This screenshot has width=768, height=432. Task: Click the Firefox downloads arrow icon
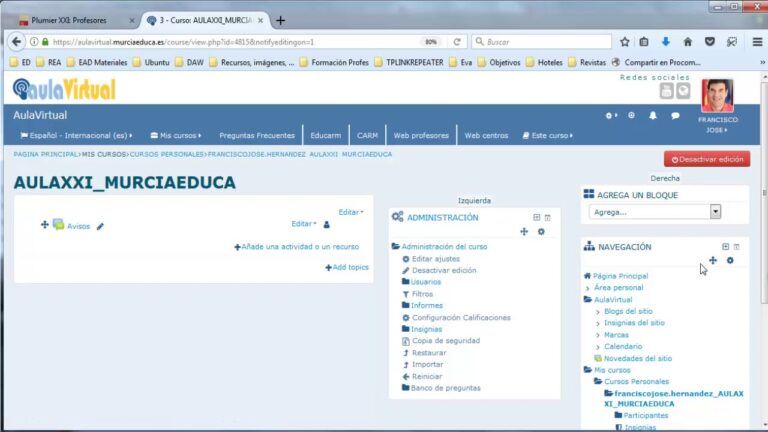pos(665,42)
